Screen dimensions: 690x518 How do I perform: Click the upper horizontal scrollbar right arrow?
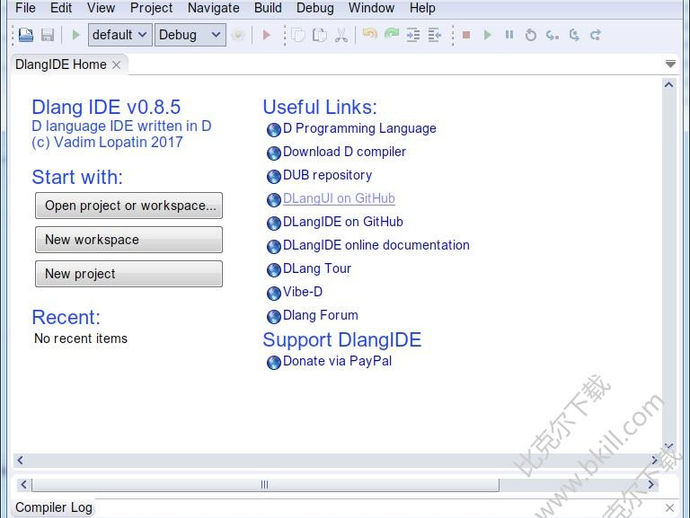654,460
